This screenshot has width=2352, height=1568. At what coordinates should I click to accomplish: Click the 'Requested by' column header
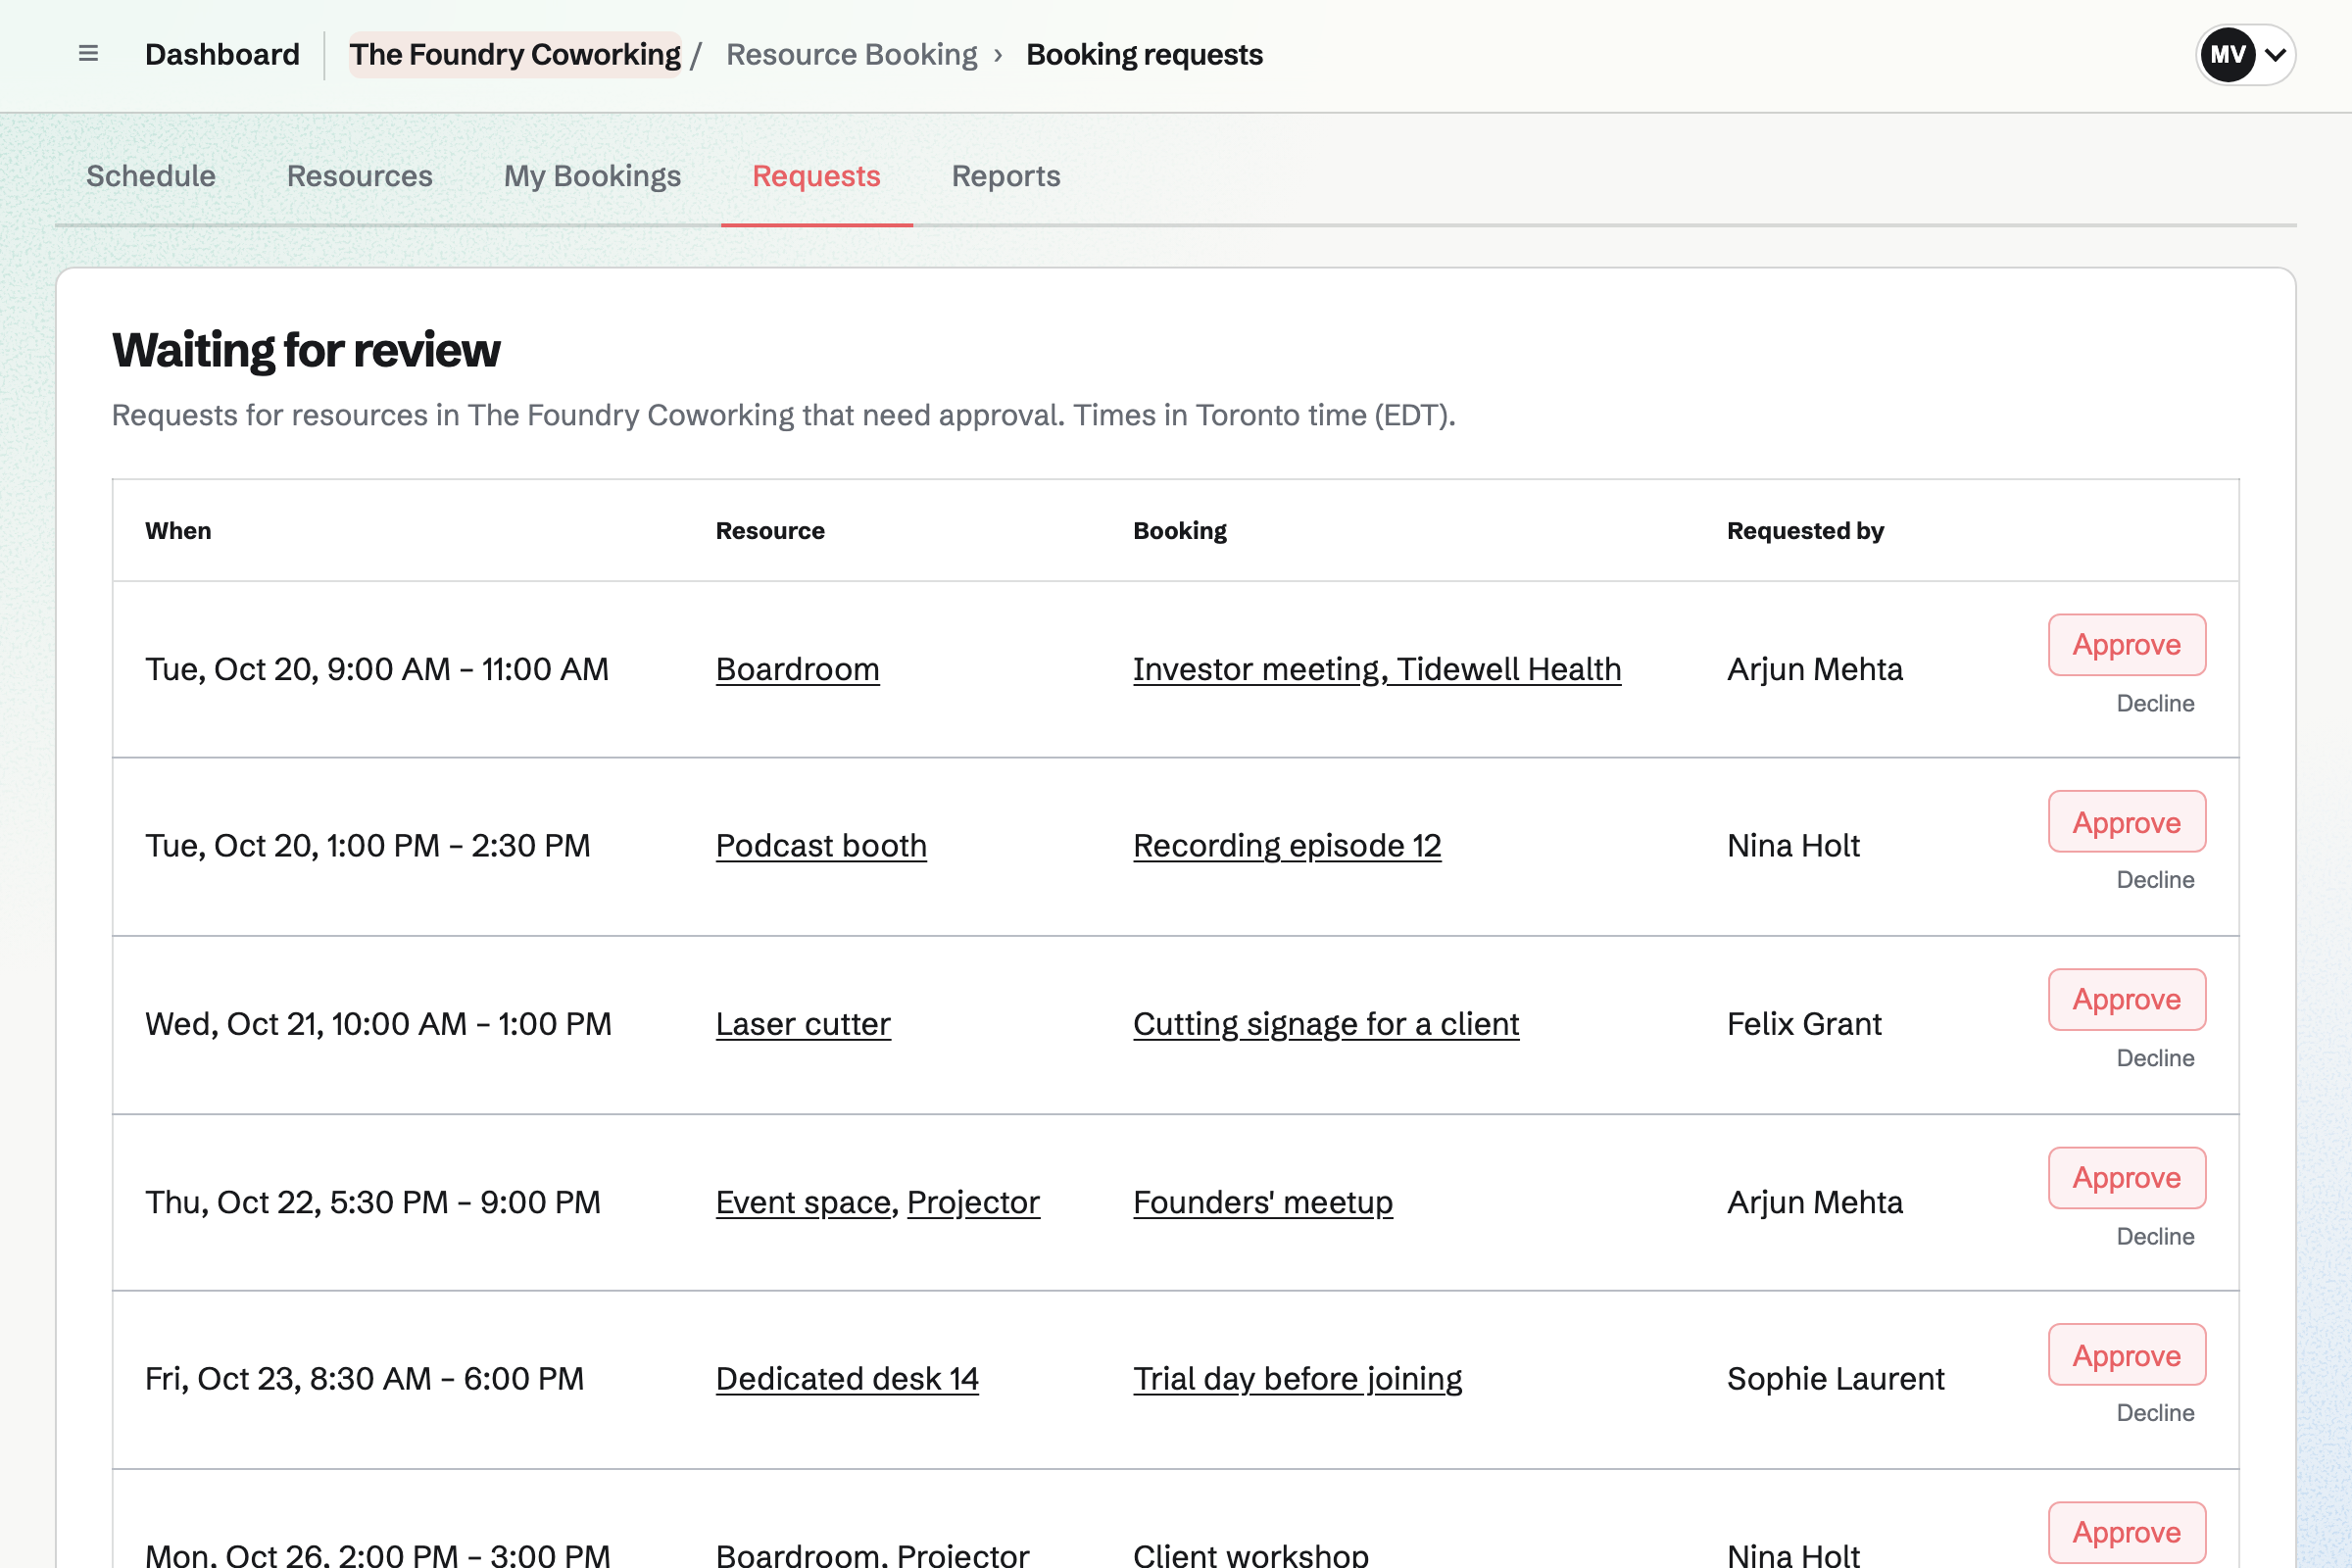pos(1805,531)
